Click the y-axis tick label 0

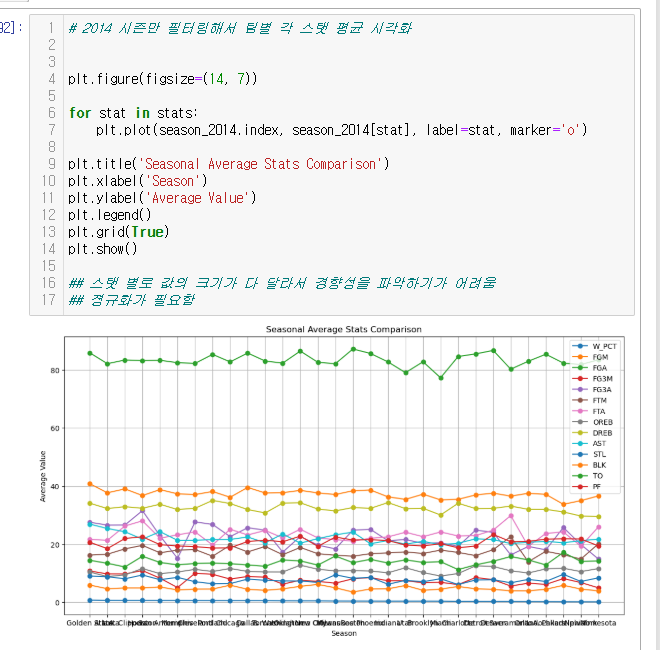click(57, 603)
